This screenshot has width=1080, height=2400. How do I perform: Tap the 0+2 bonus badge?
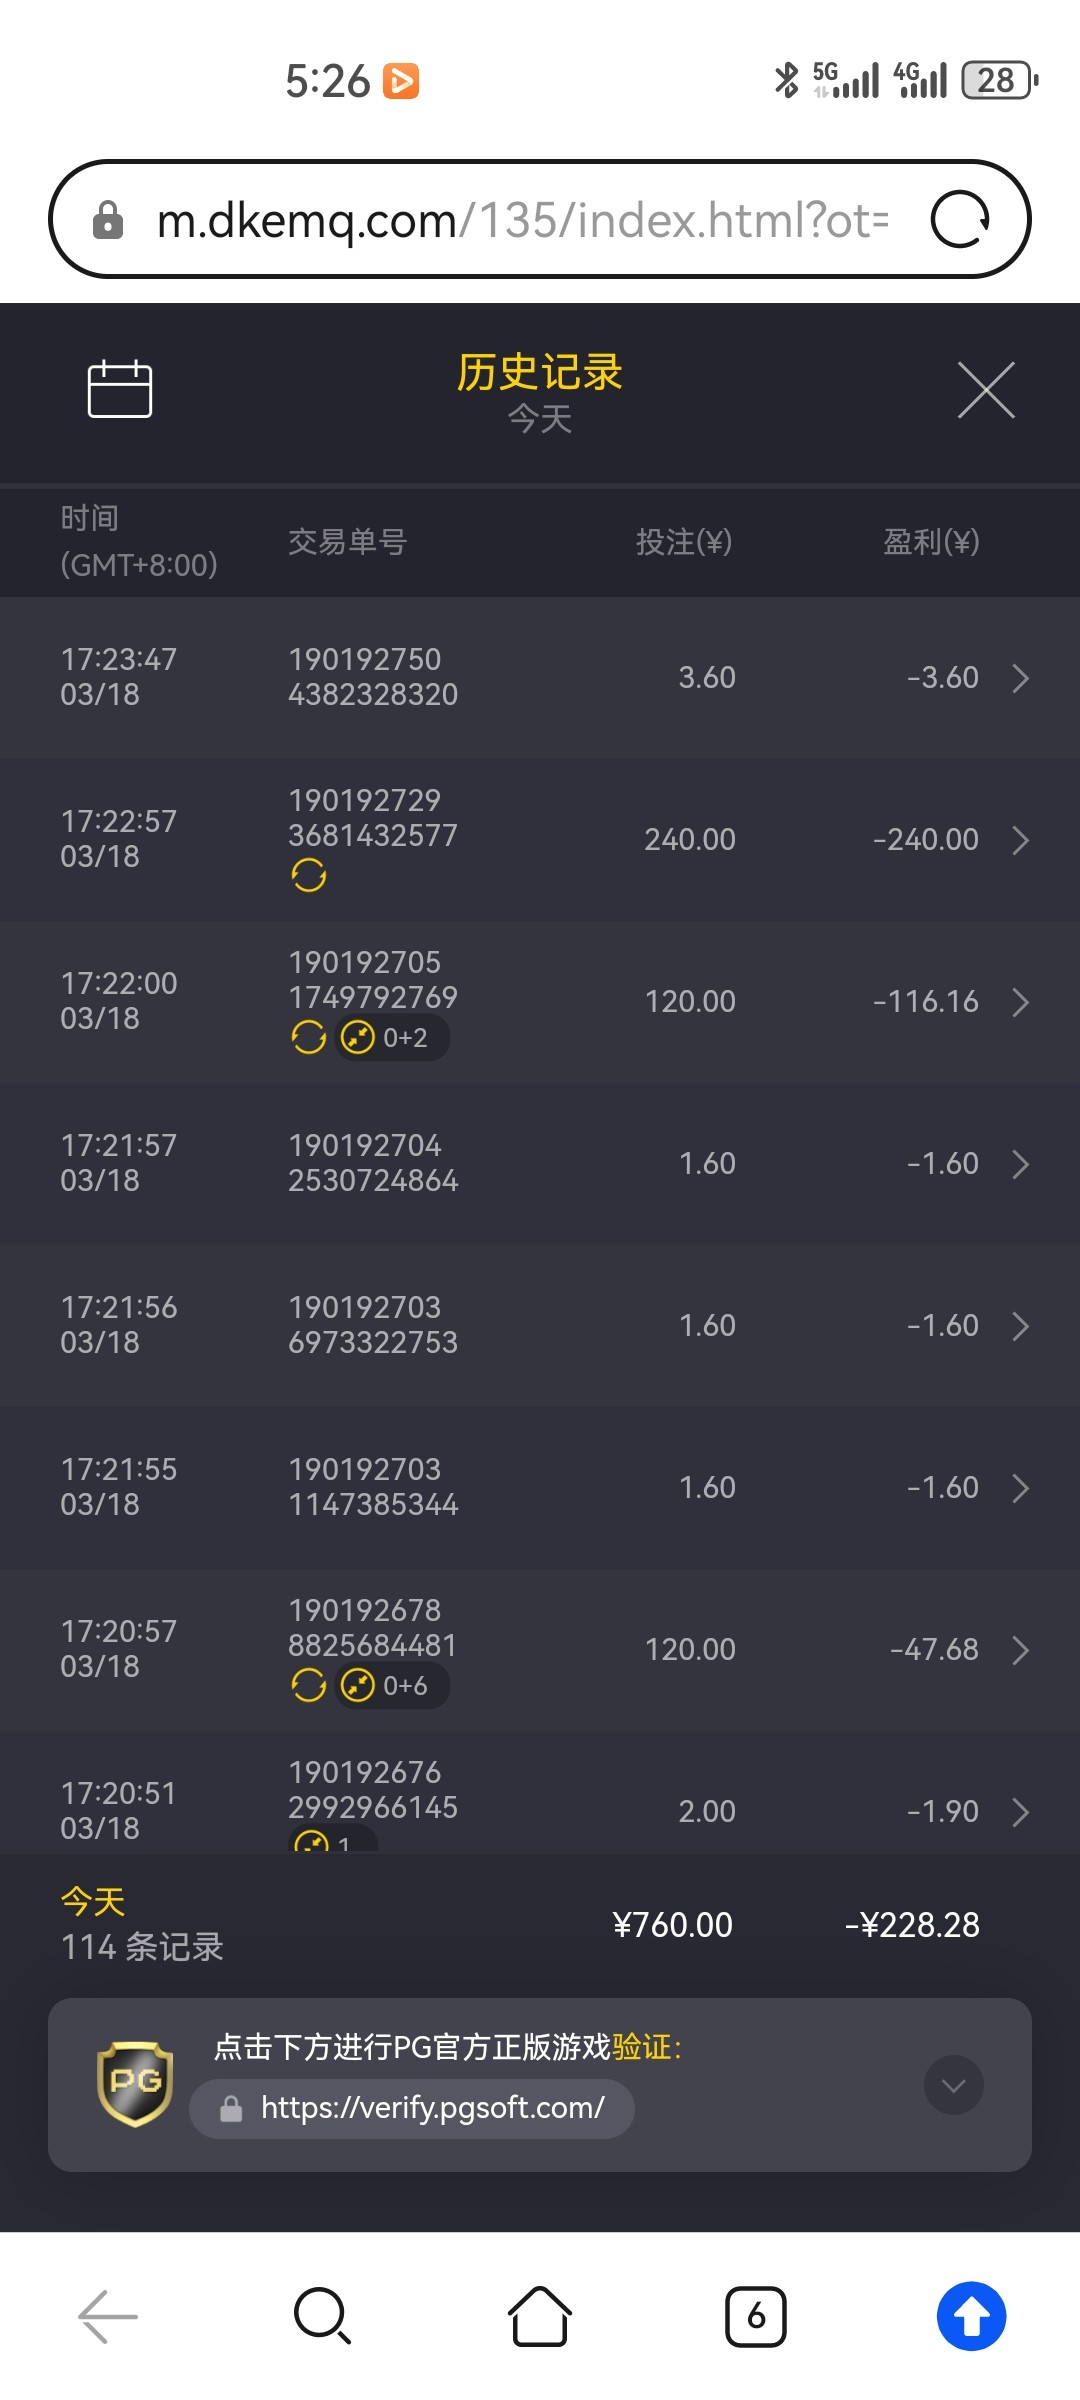pyautogui.click(x=392, y=1038)
